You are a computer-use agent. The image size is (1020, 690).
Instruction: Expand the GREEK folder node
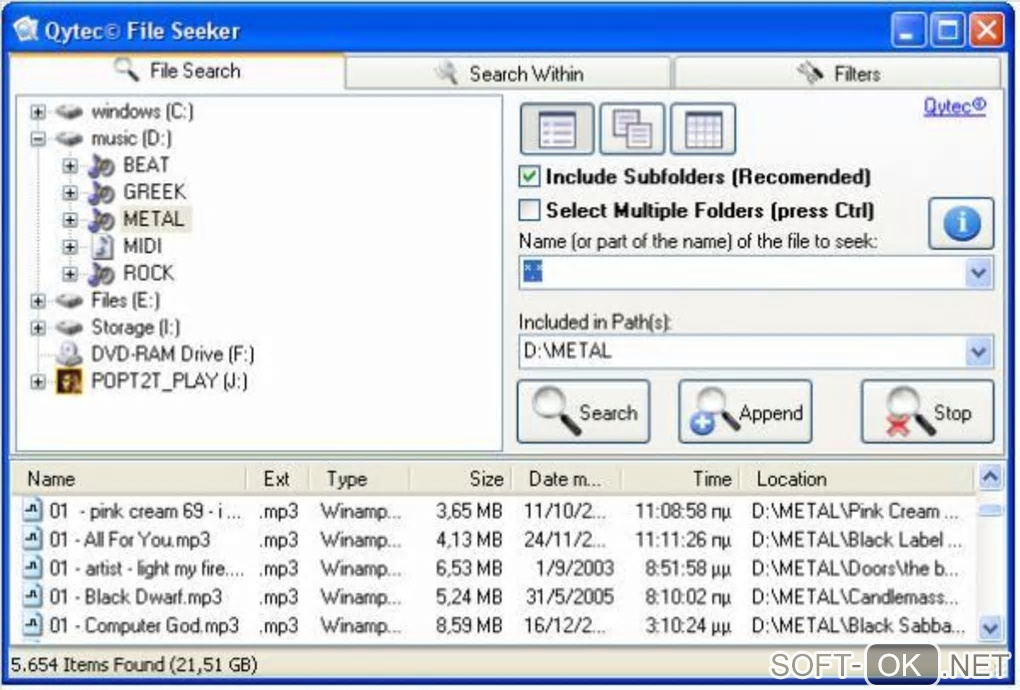coord(70,193)
